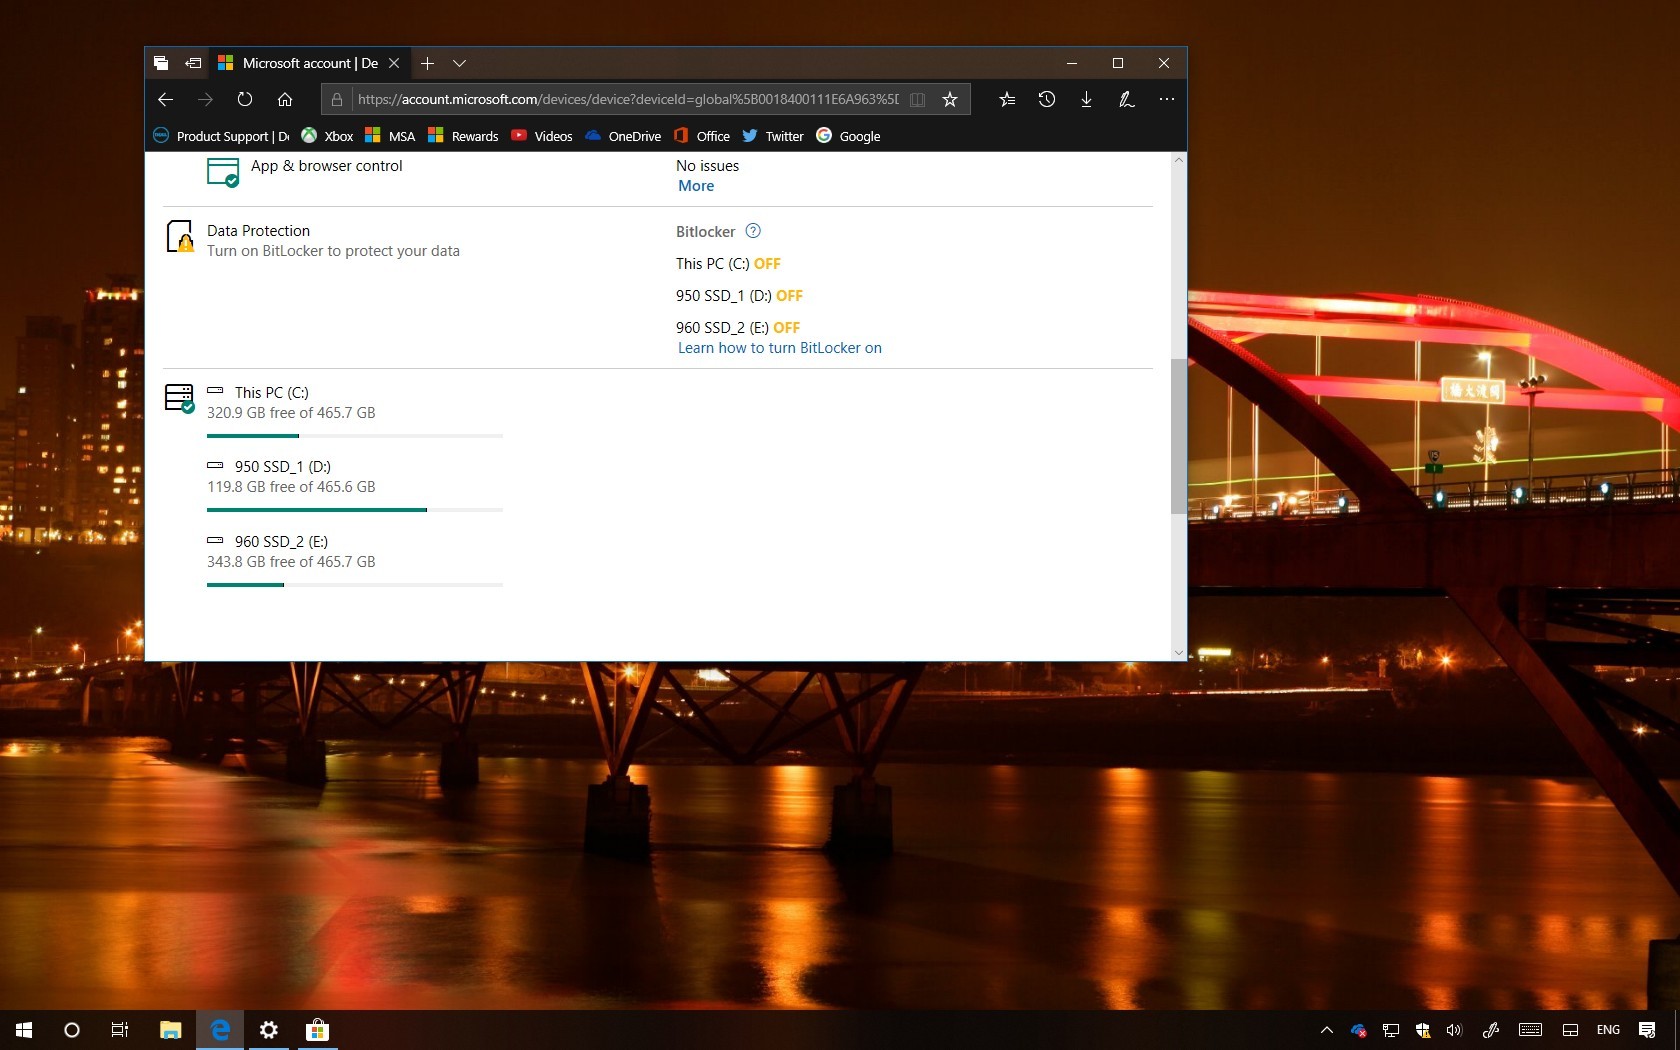Open browsing History icon

click(x=1047, y=99)
